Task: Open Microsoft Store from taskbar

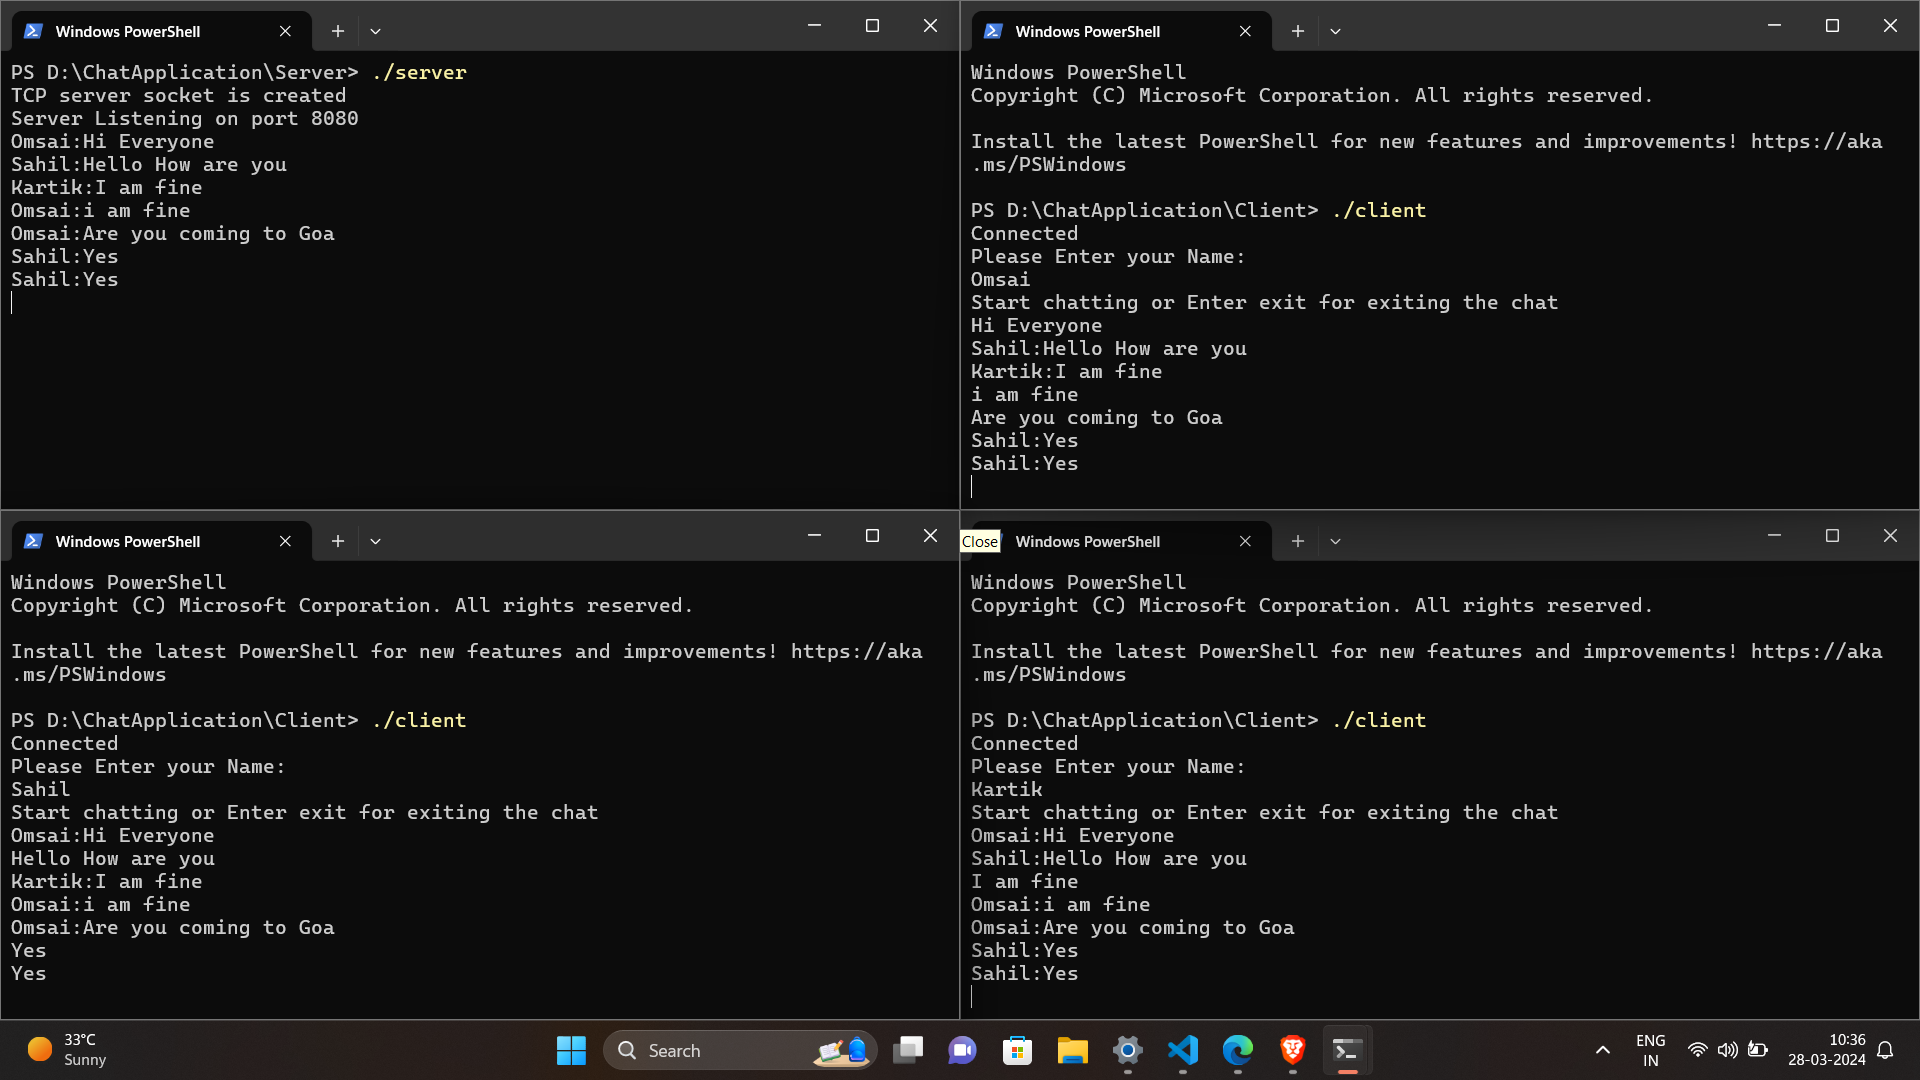Action: point(1017,1050)
